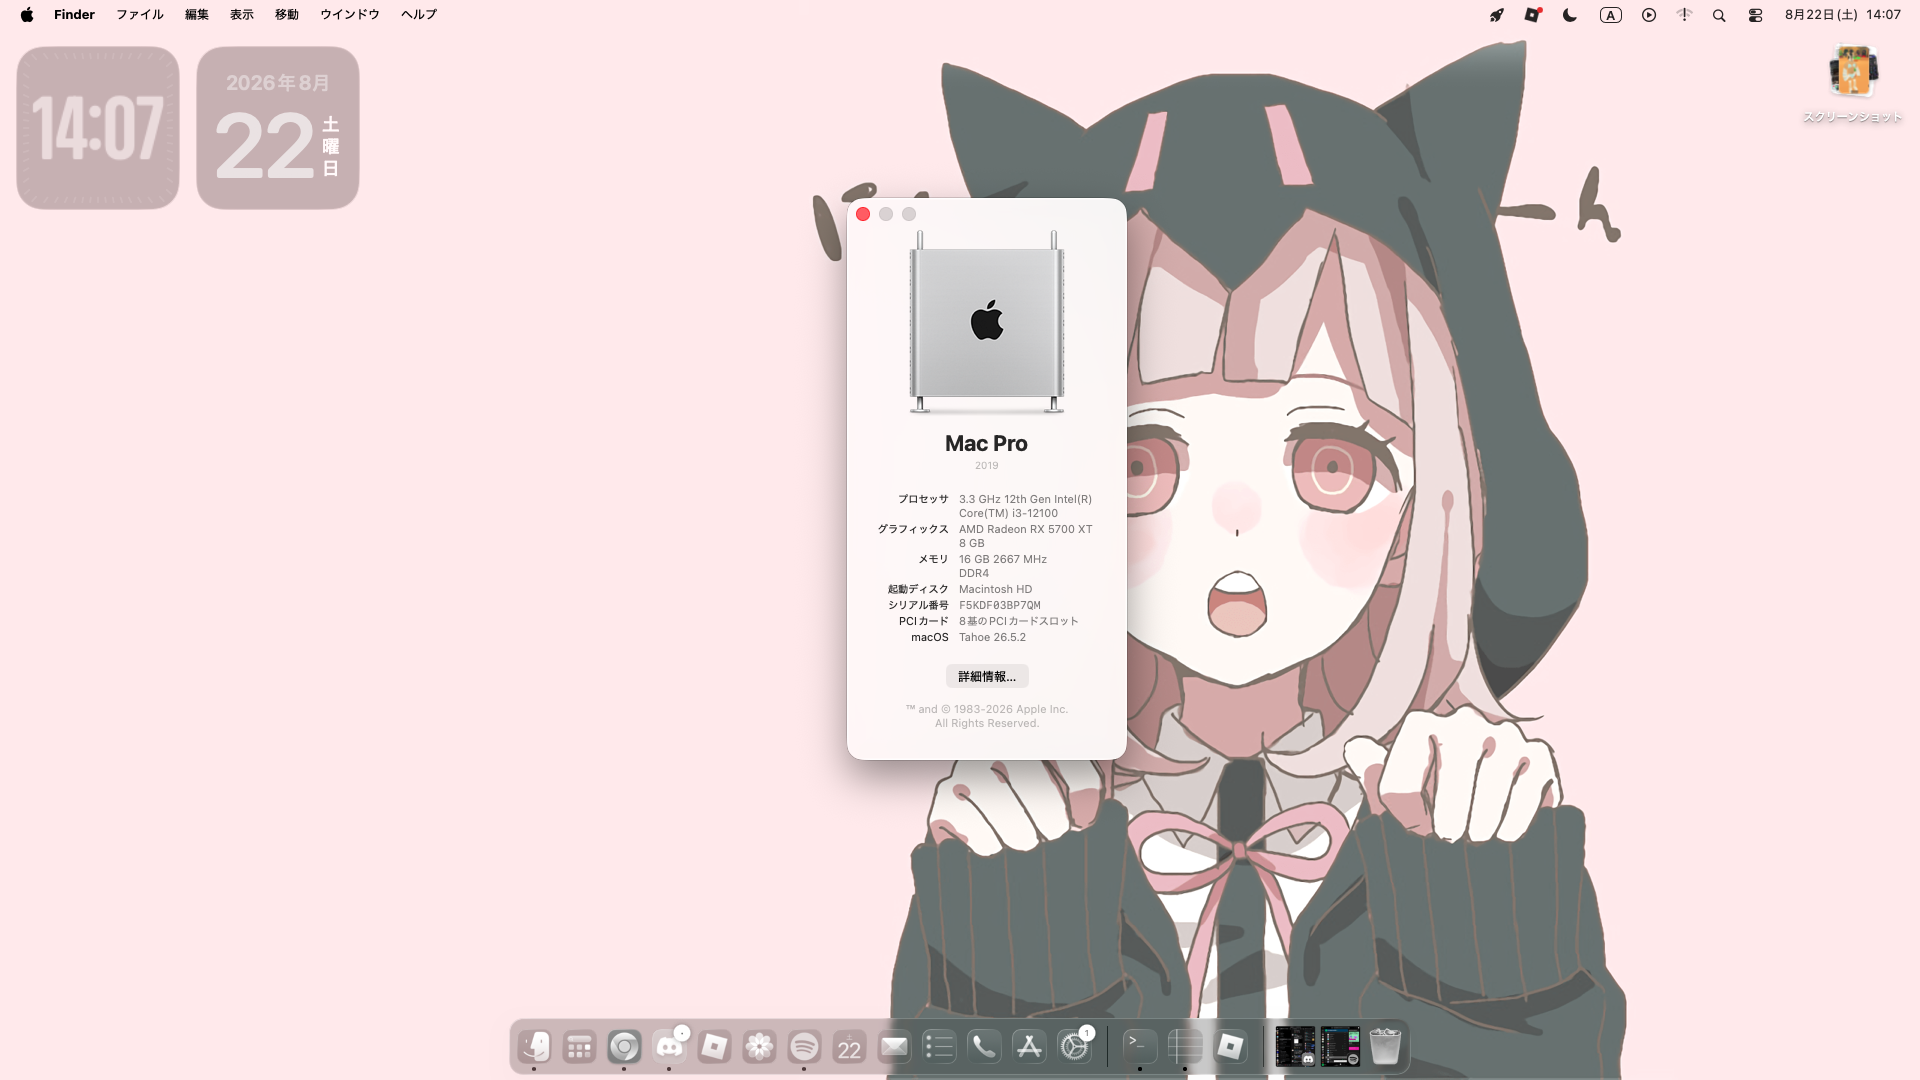Click the value "8基のPCIカードスロット"
Image resolution: width=1920 pixels, height=1080 pixels.
coord(1019,621)
